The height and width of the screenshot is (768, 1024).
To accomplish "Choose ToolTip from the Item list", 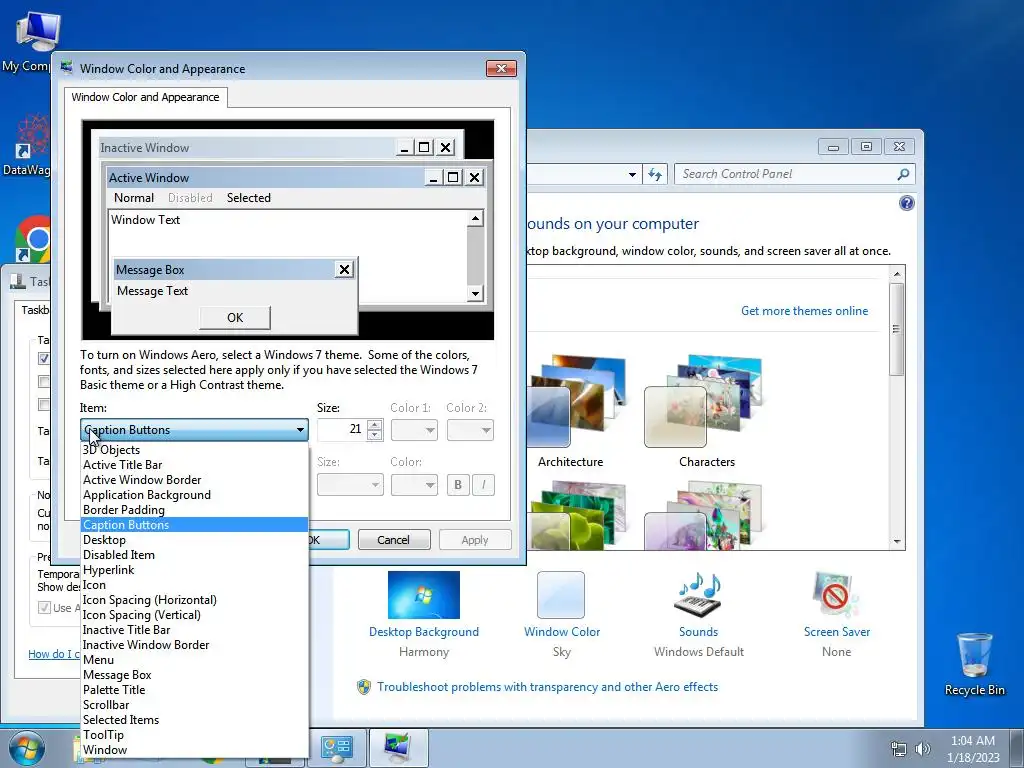I will [x=194, y=735].
